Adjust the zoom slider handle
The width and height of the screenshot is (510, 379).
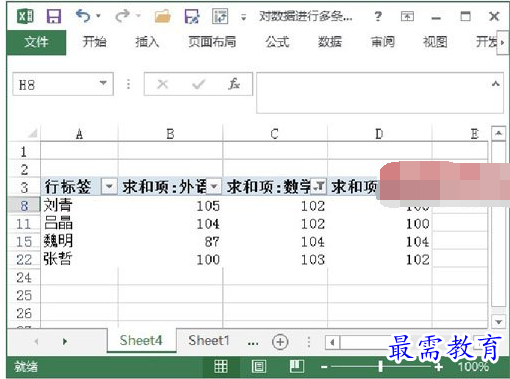381,366
